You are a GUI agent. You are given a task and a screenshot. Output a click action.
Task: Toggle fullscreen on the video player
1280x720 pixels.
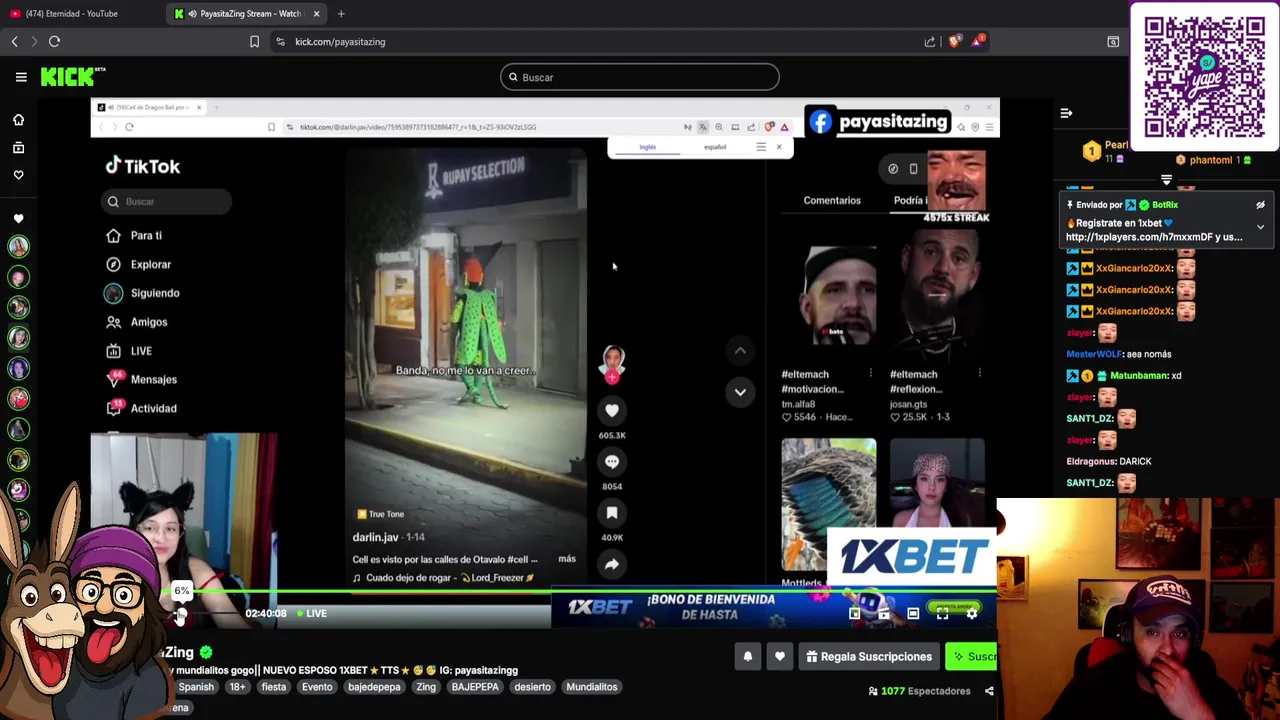[x=942, y=614]
